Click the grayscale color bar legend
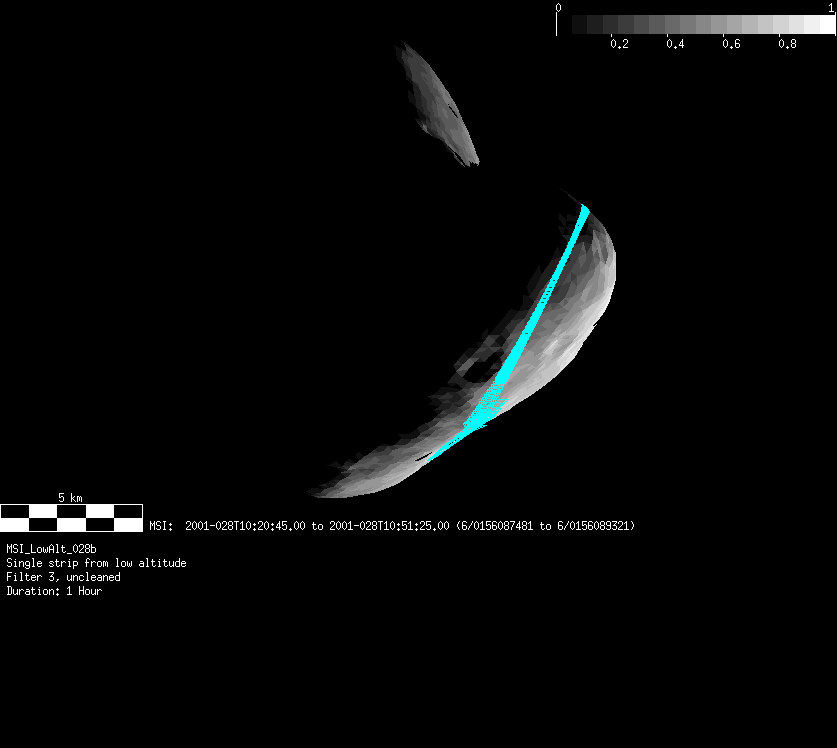Image resolution: width=837 pixels, height=748 pixels. [x=696, y=25]
